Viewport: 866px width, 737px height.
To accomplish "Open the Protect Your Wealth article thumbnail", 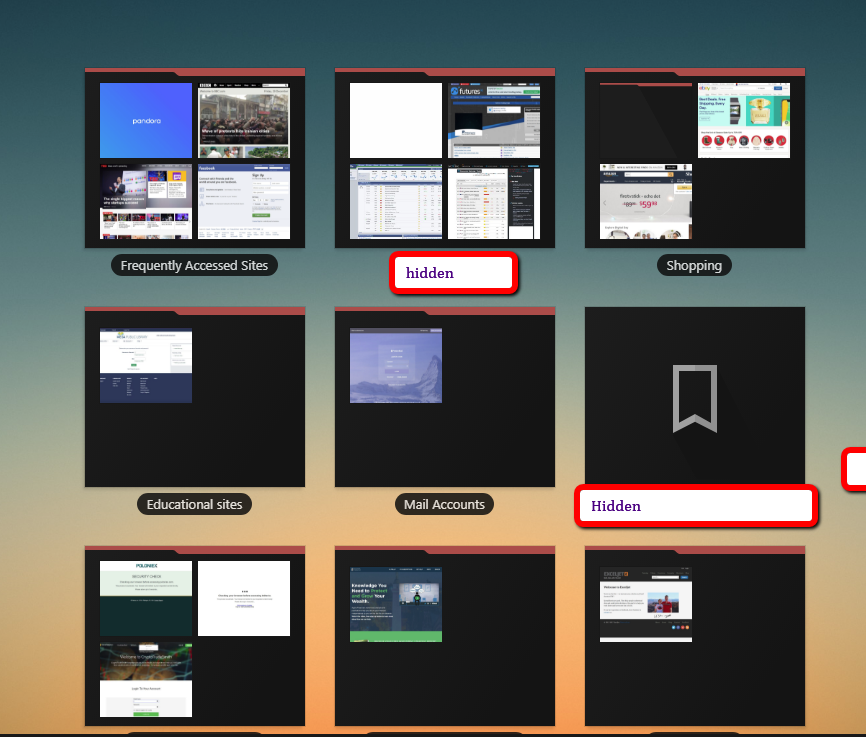I will [x=395, y=606].
